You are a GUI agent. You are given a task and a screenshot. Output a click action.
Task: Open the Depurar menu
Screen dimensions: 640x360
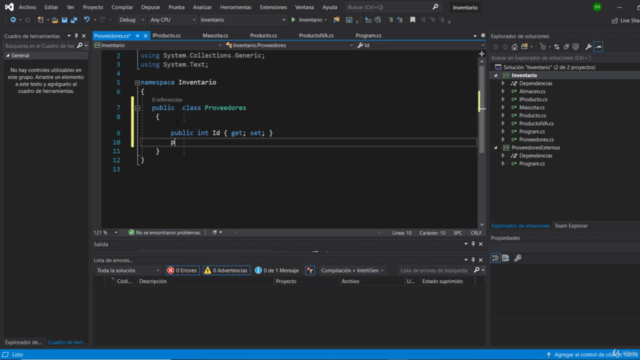(151, 7)
